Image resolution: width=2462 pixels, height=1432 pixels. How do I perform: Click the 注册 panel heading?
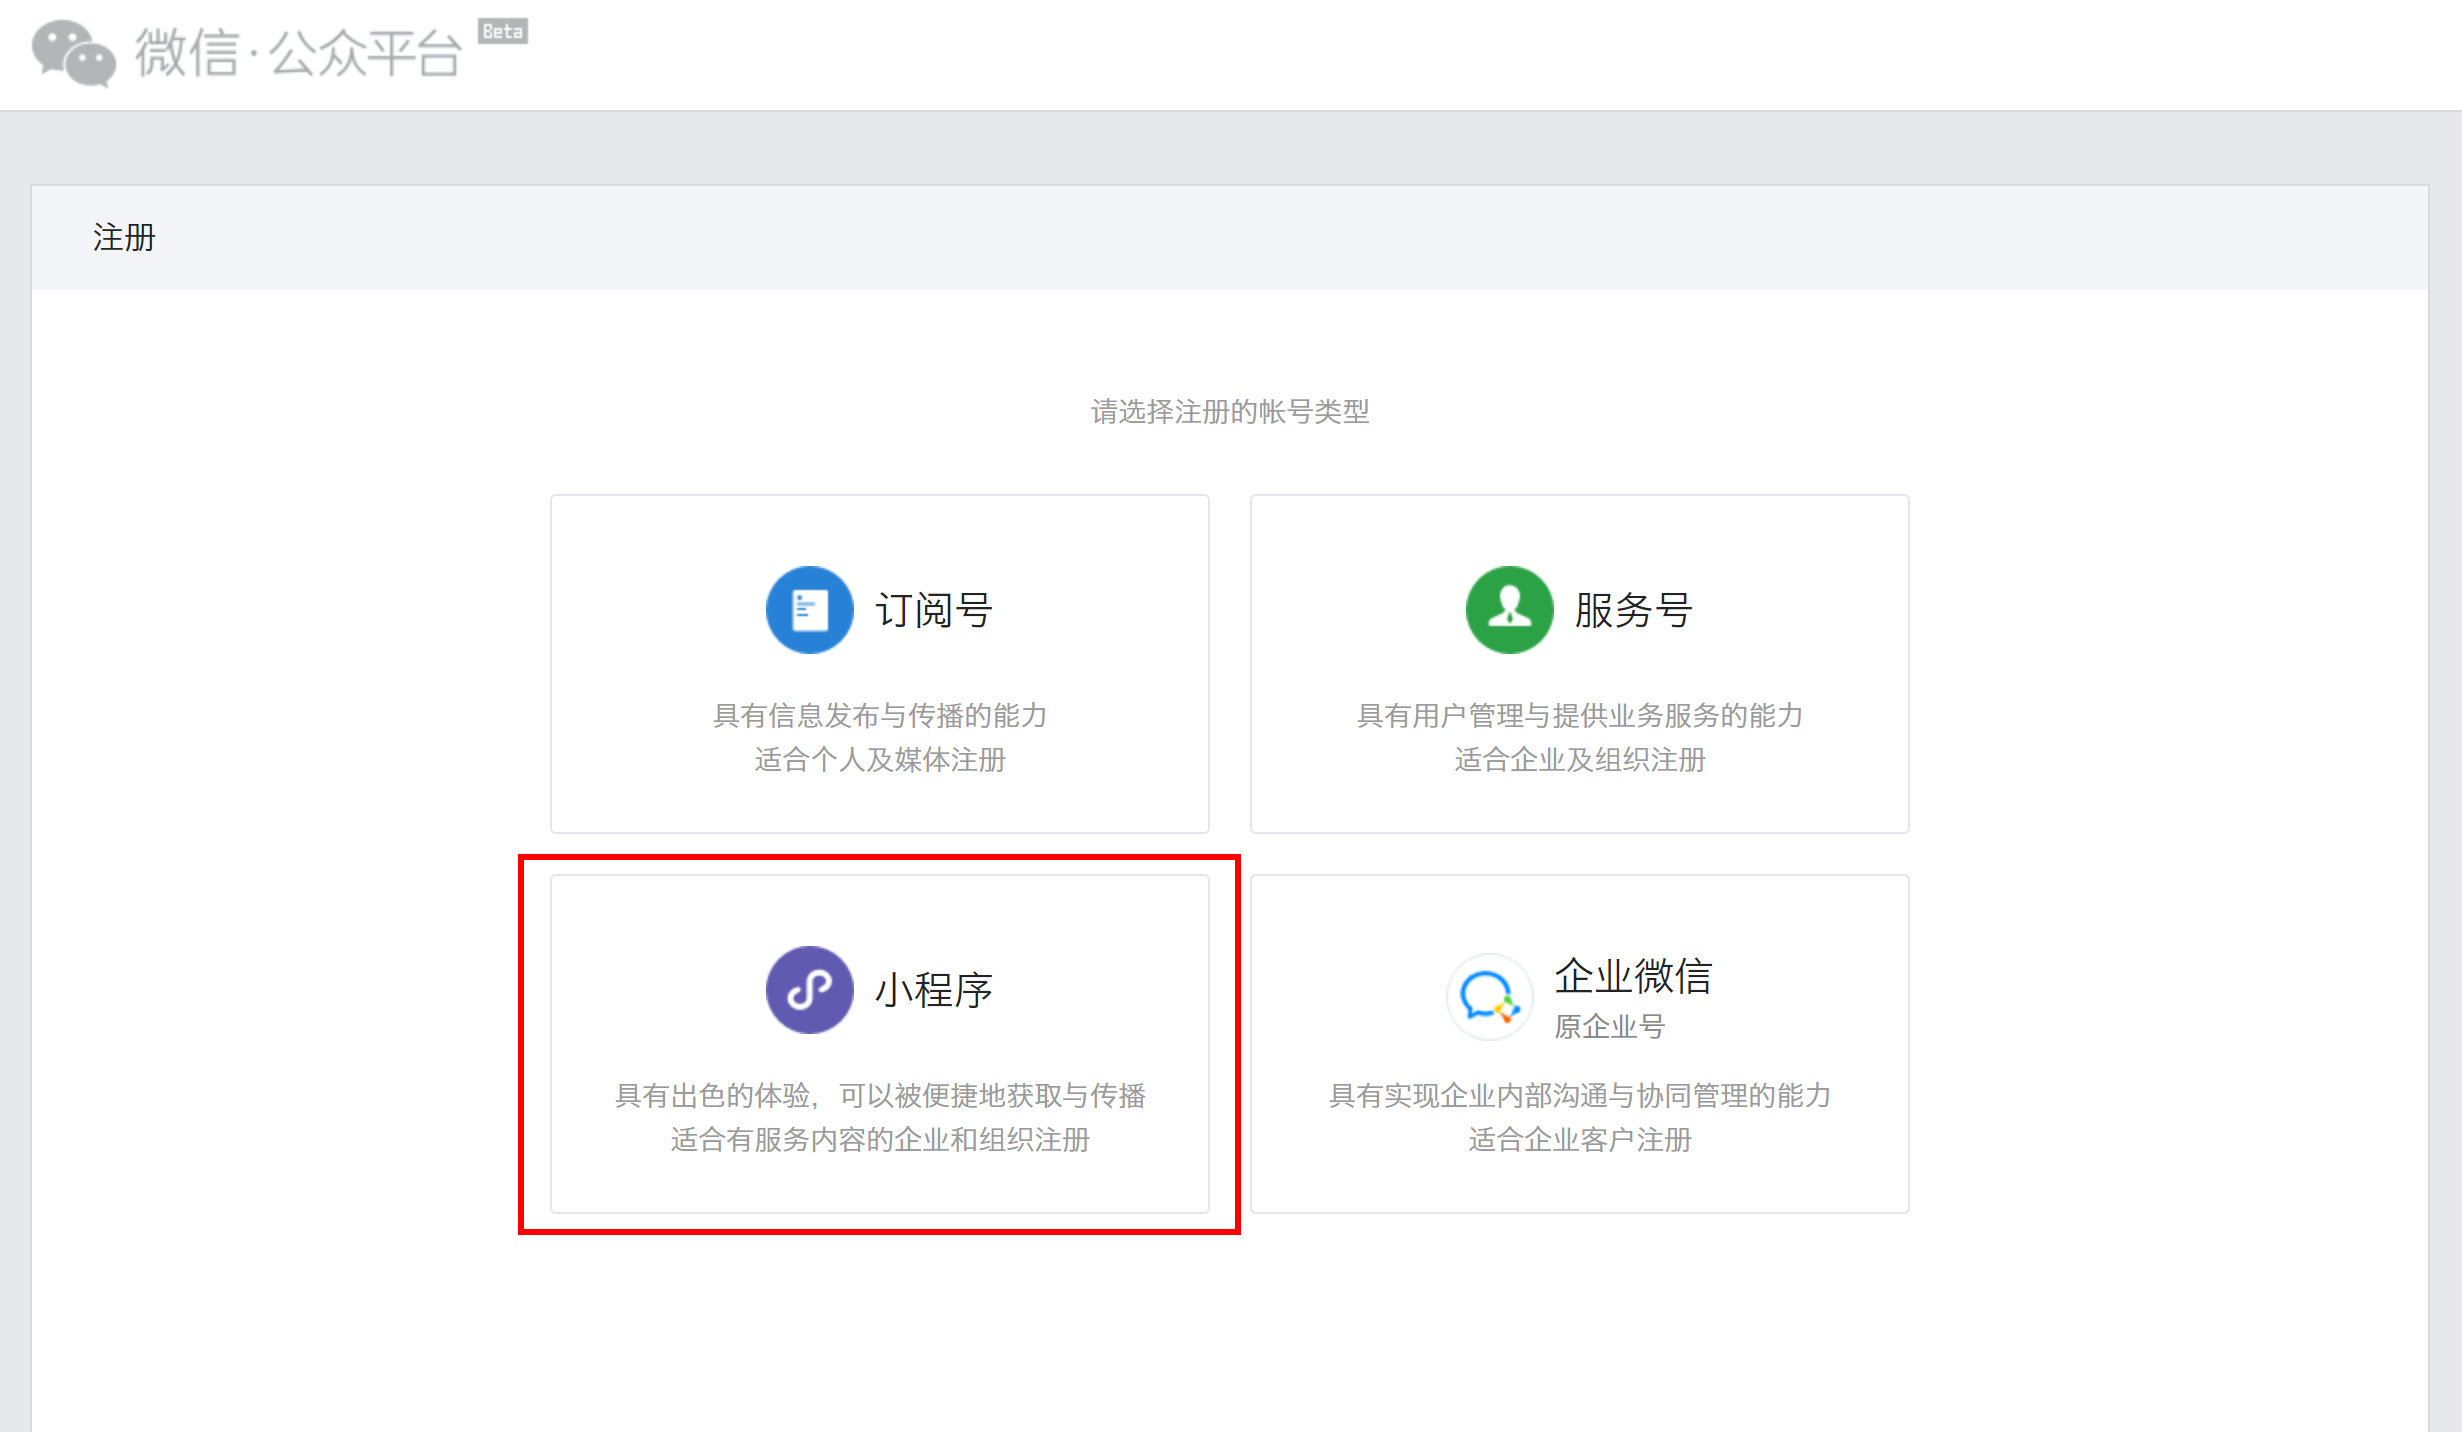(124, 238)
